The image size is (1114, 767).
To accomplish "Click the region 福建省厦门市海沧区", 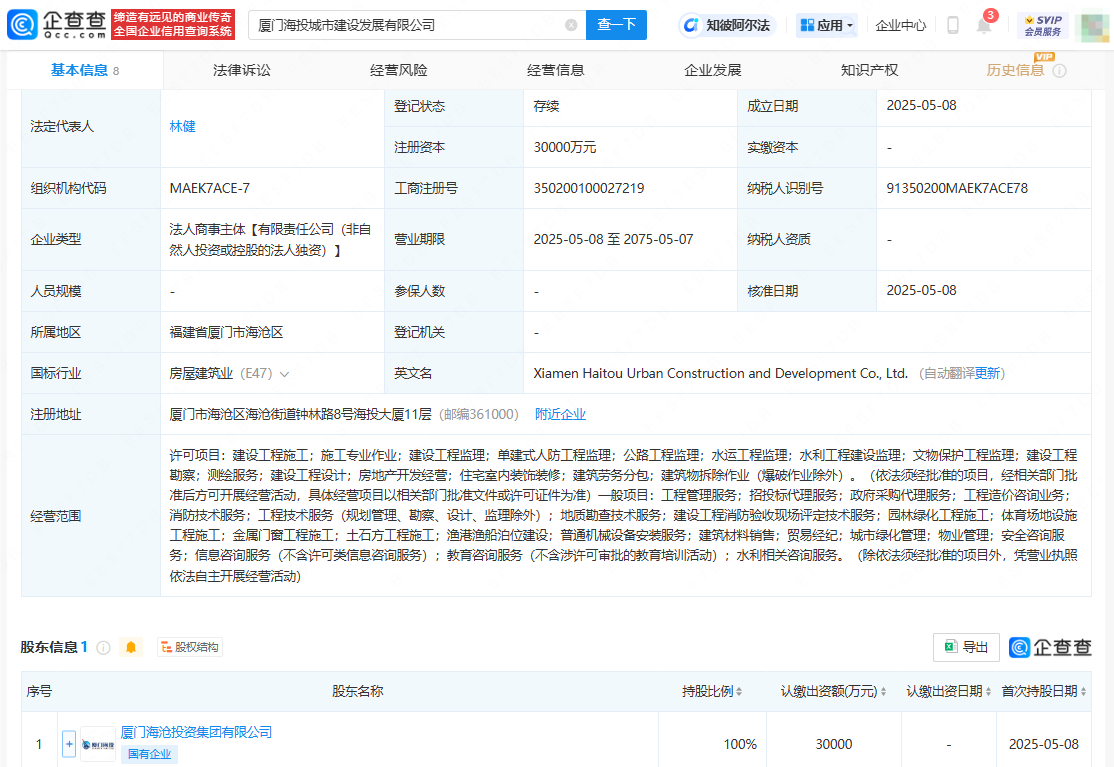I will tap(226, 332).
